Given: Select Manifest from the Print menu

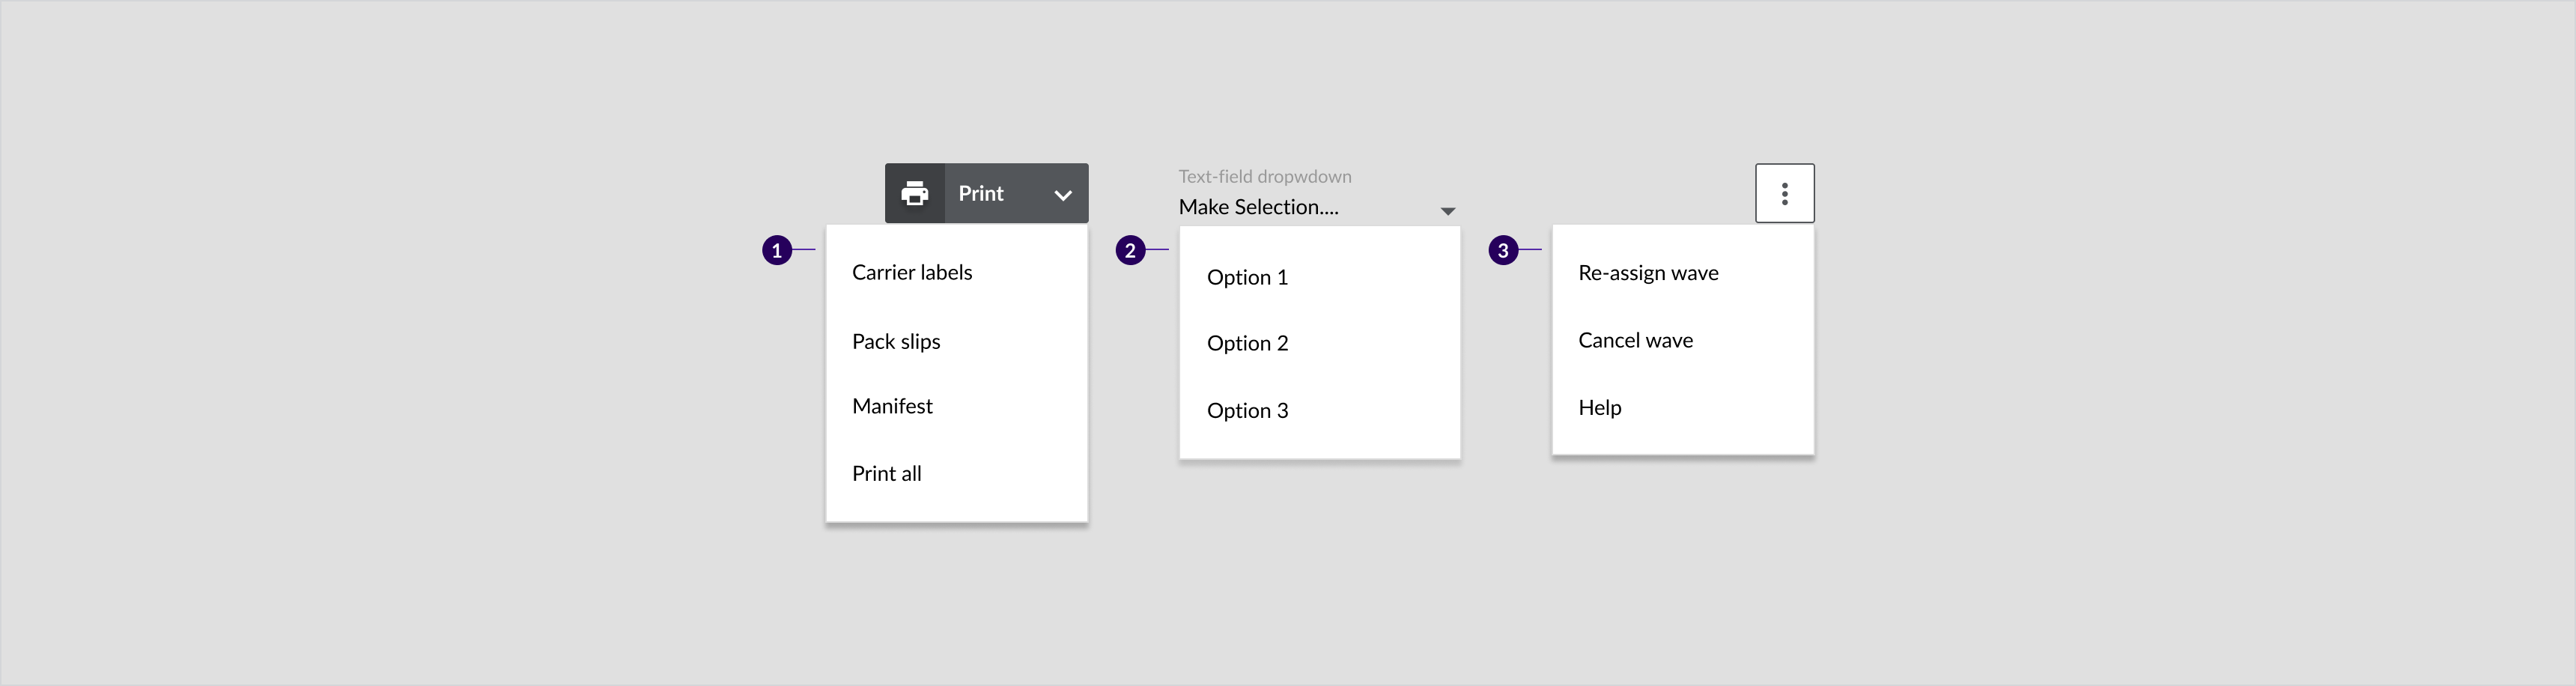Looking at the screenshot, I should click(x=892, y=406).
